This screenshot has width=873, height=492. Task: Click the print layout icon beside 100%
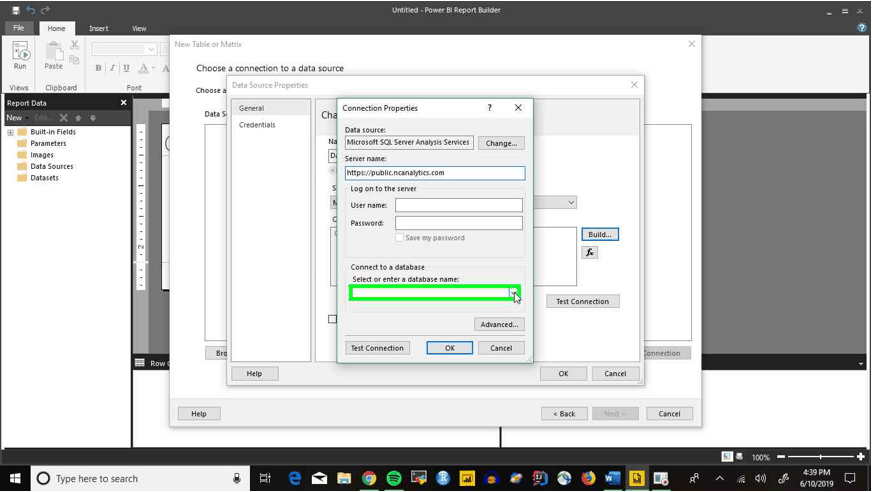tap(739, 457)
